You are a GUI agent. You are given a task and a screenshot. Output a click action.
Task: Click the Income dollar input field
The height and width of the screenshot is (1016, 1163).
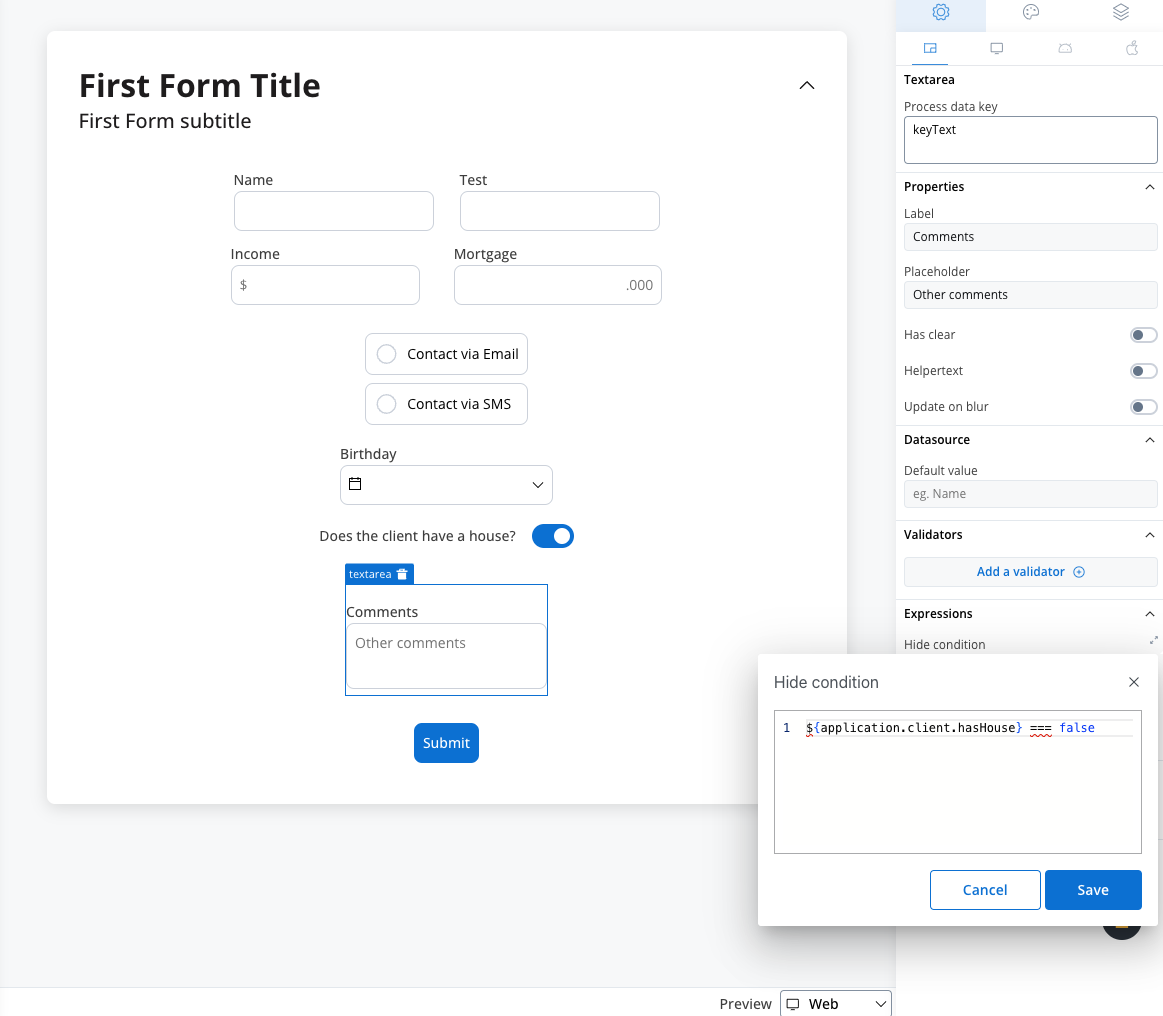(326, 285)
